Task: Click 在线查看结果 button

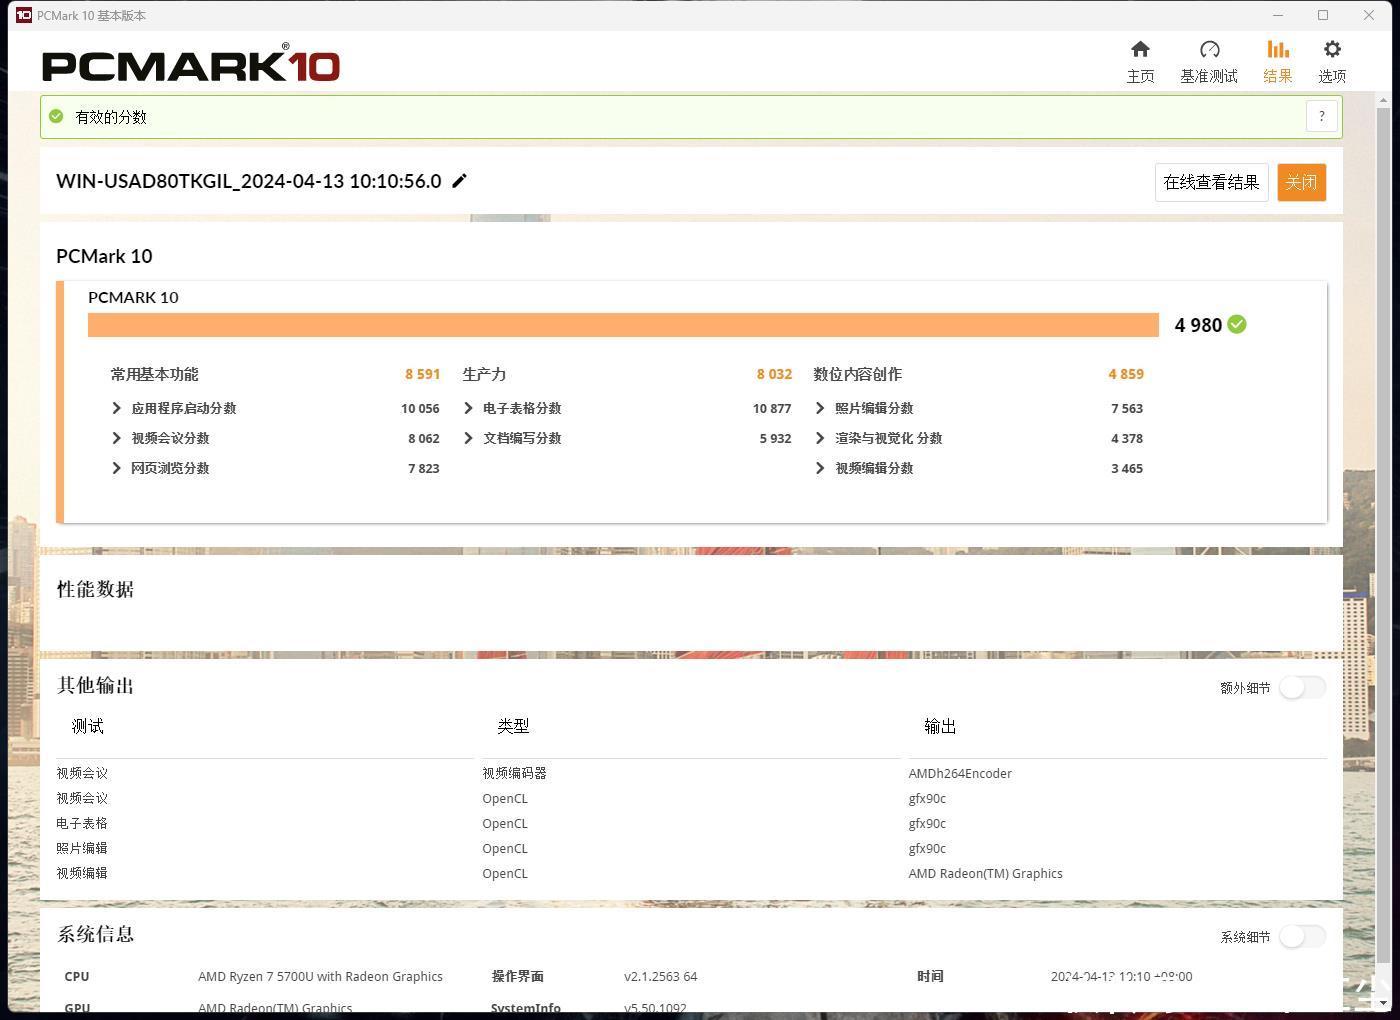Action: pyautogui.click(x=1211, y=182)
